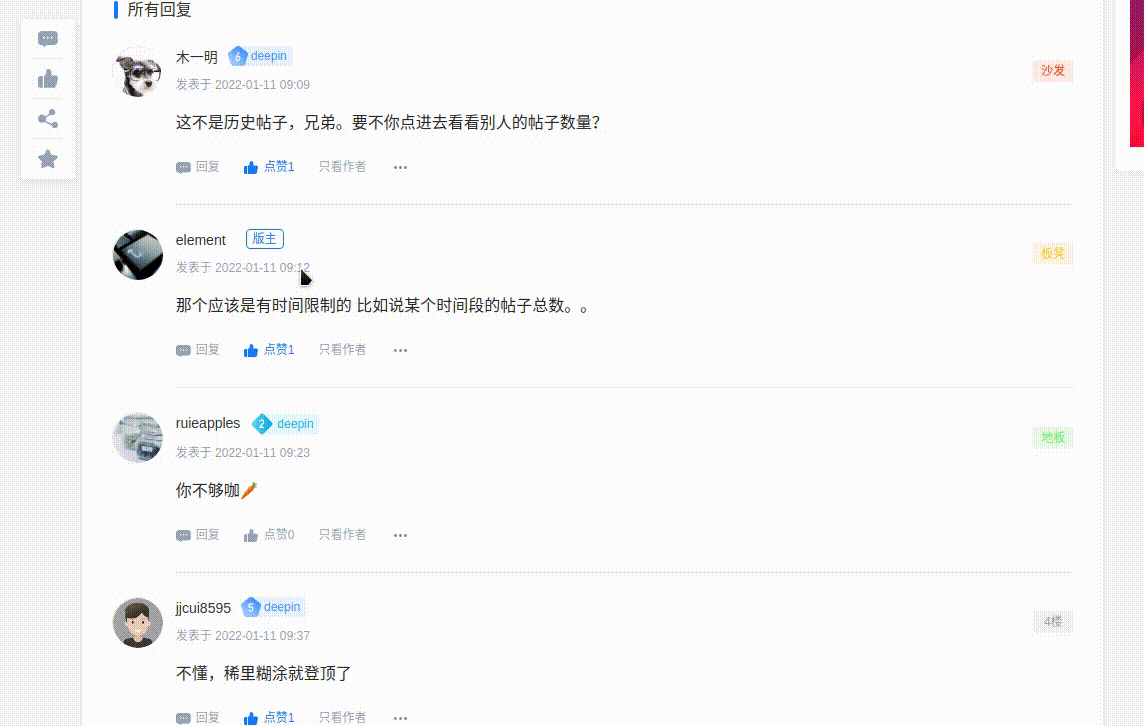Click 木一明's avatar picture

[x=137, y=71]
